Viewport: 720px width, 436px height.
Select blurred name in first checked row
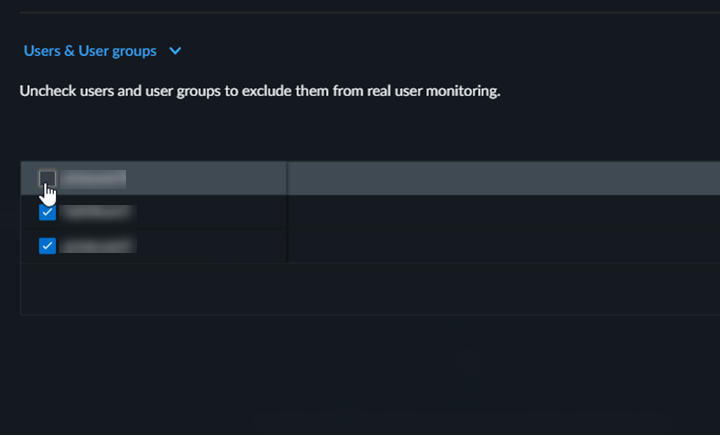pyautogui.click(x=97, y=213)
